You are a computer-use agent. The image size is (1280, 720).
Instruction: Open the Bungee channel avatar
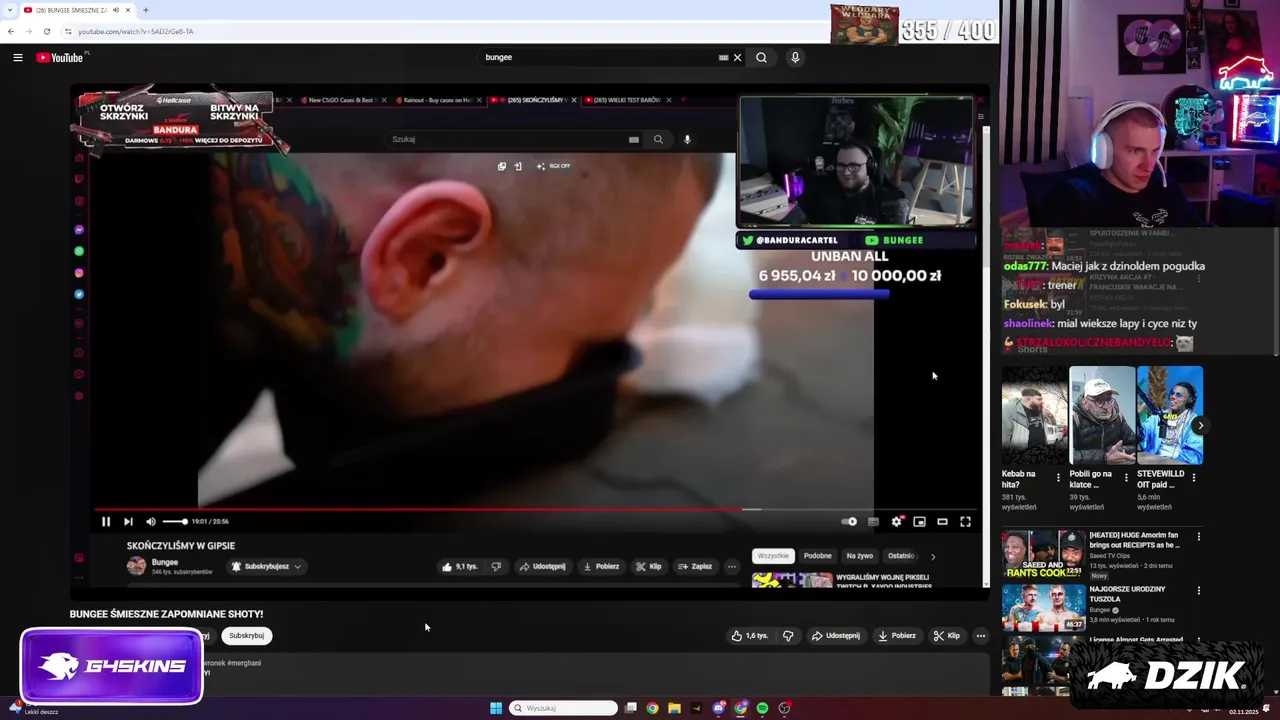[x=136, y=566]
